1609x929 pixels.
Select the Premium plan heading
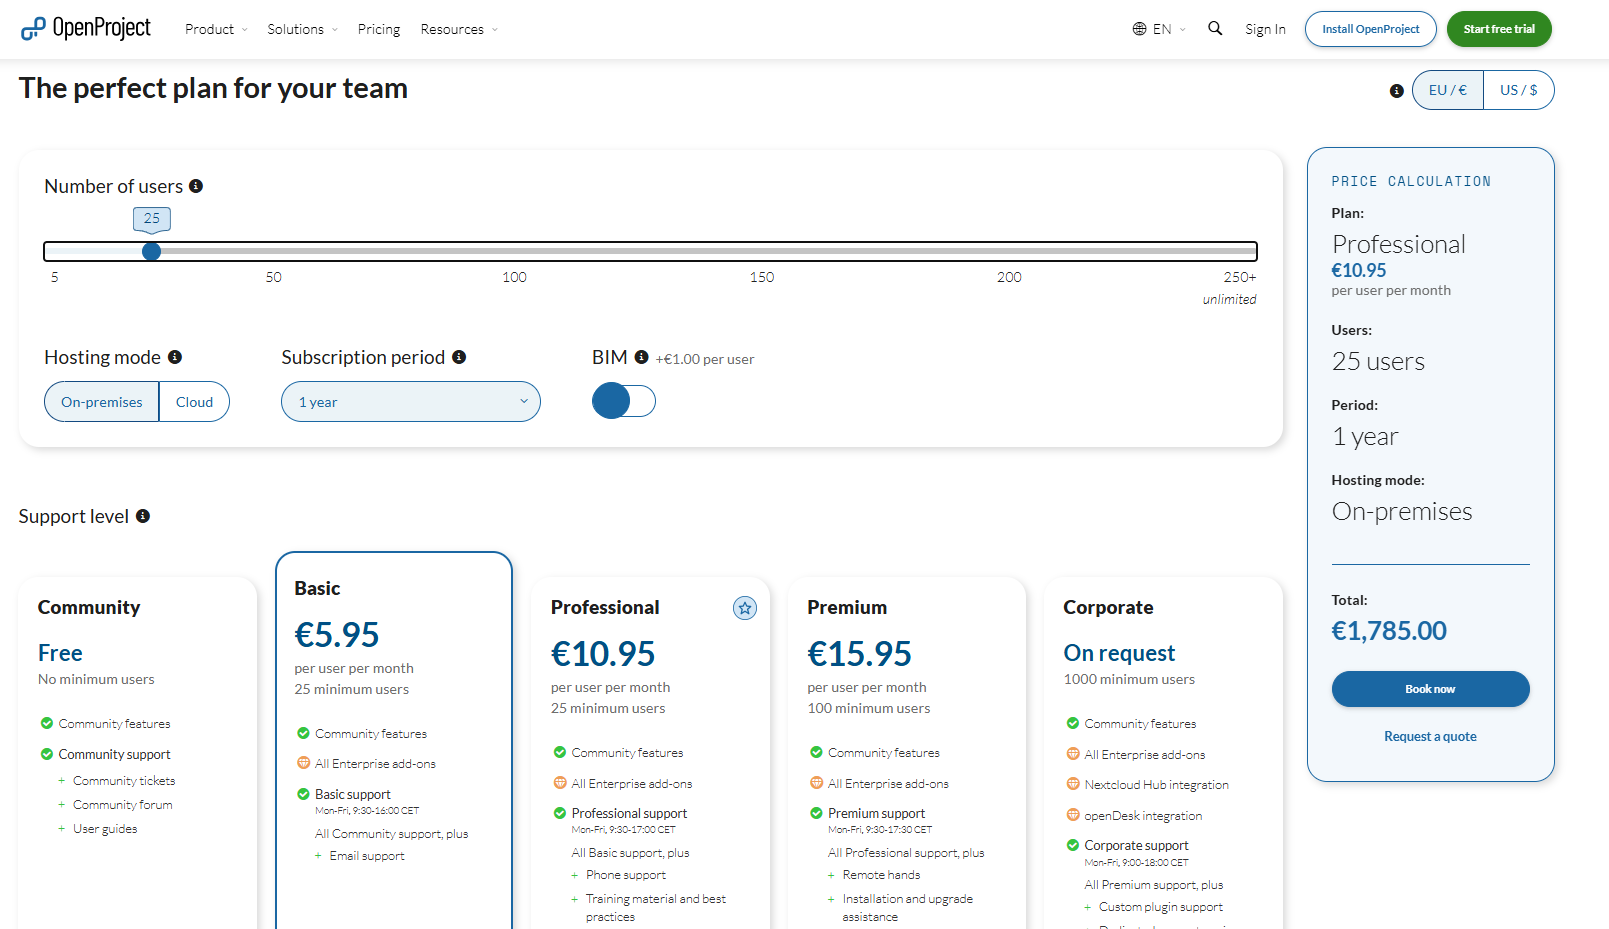pyautogui.click(x=847, y=607)
